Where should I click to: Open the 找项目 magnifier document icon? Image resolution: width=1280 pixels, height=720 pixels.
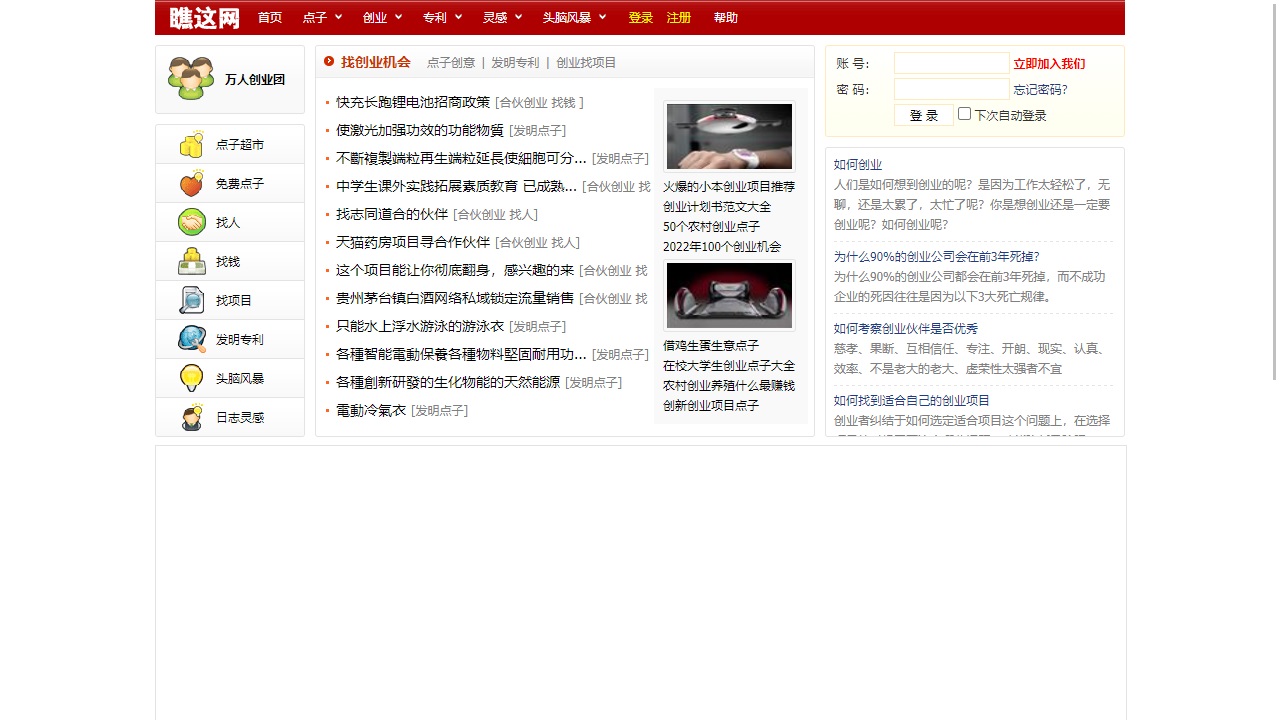click(x=191, y=300)
